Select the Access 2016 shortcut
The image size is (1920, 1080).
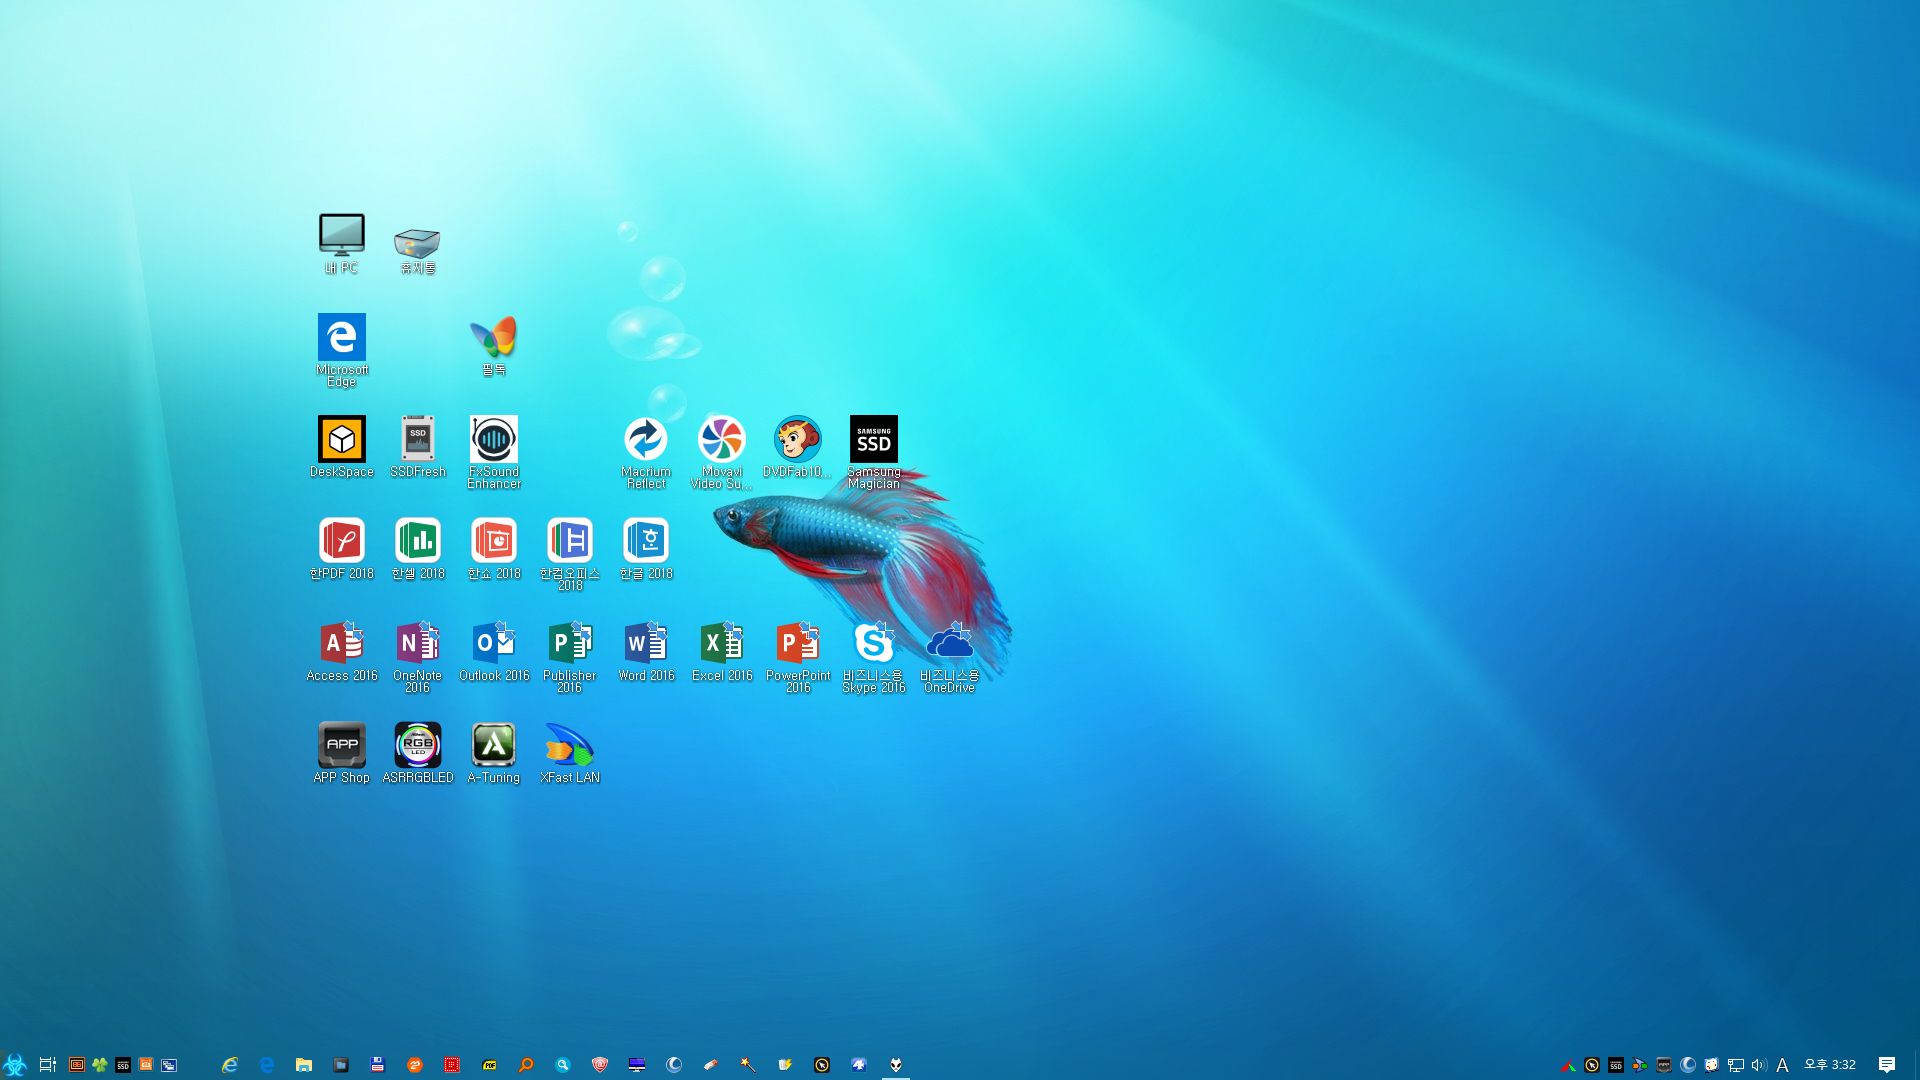(341, 651)
